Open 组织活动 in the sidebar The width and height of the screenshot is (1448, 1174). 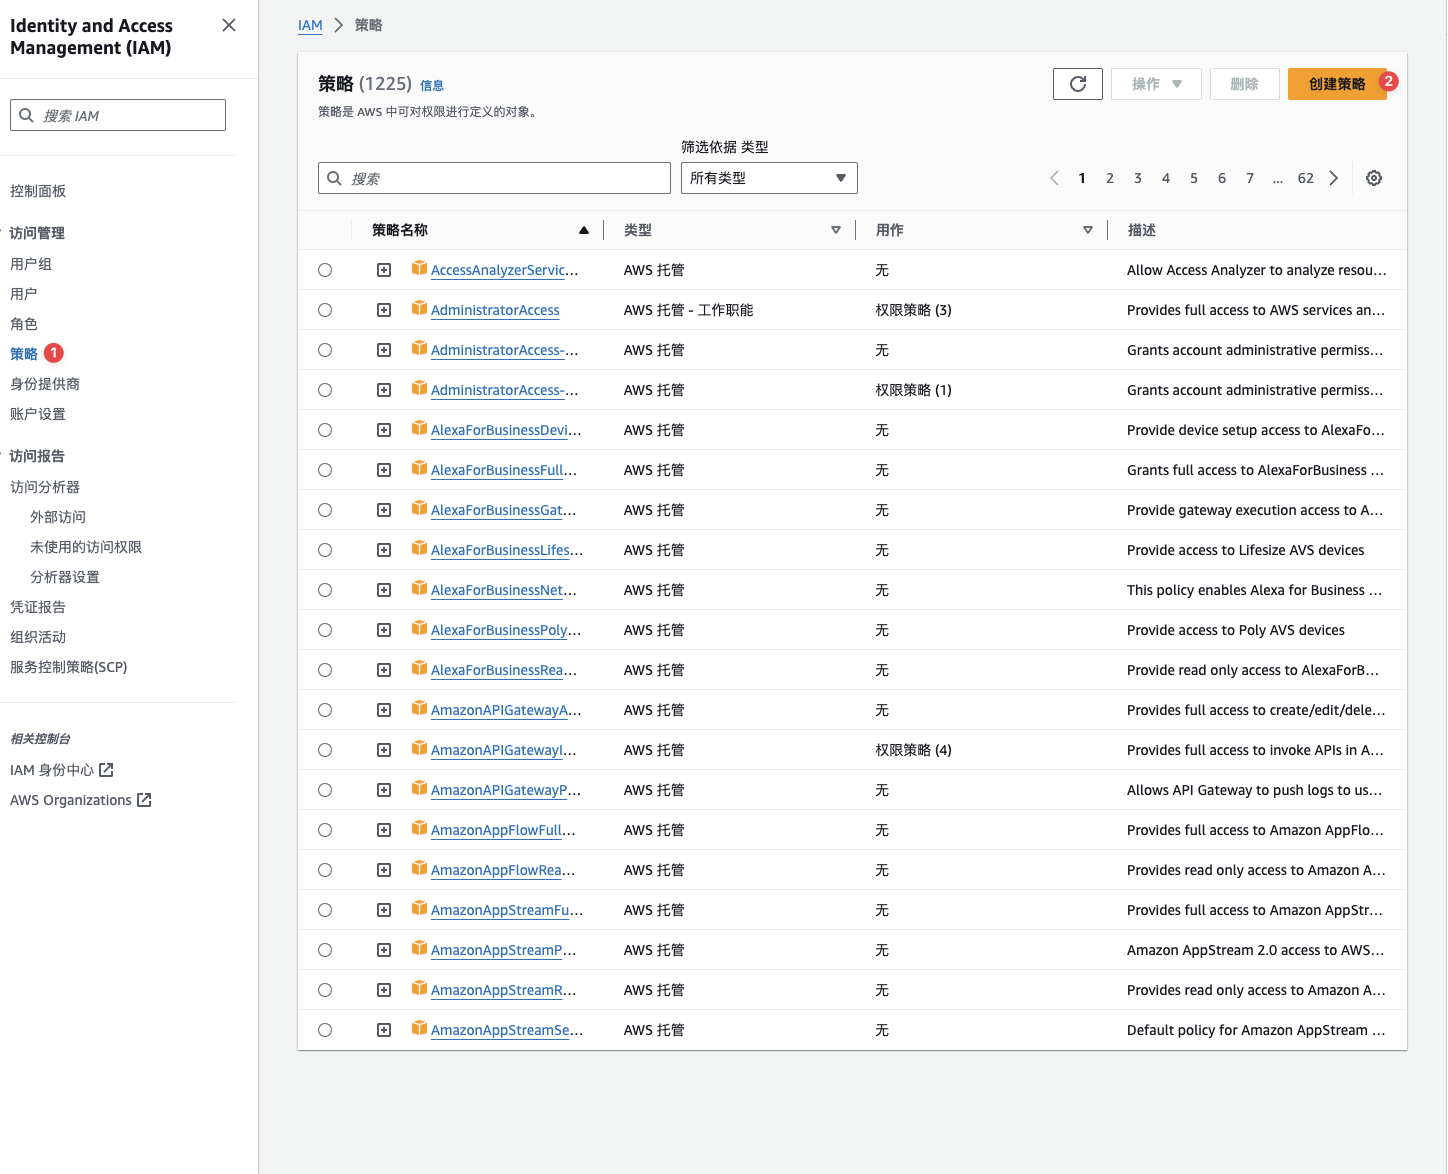[38, 637]
